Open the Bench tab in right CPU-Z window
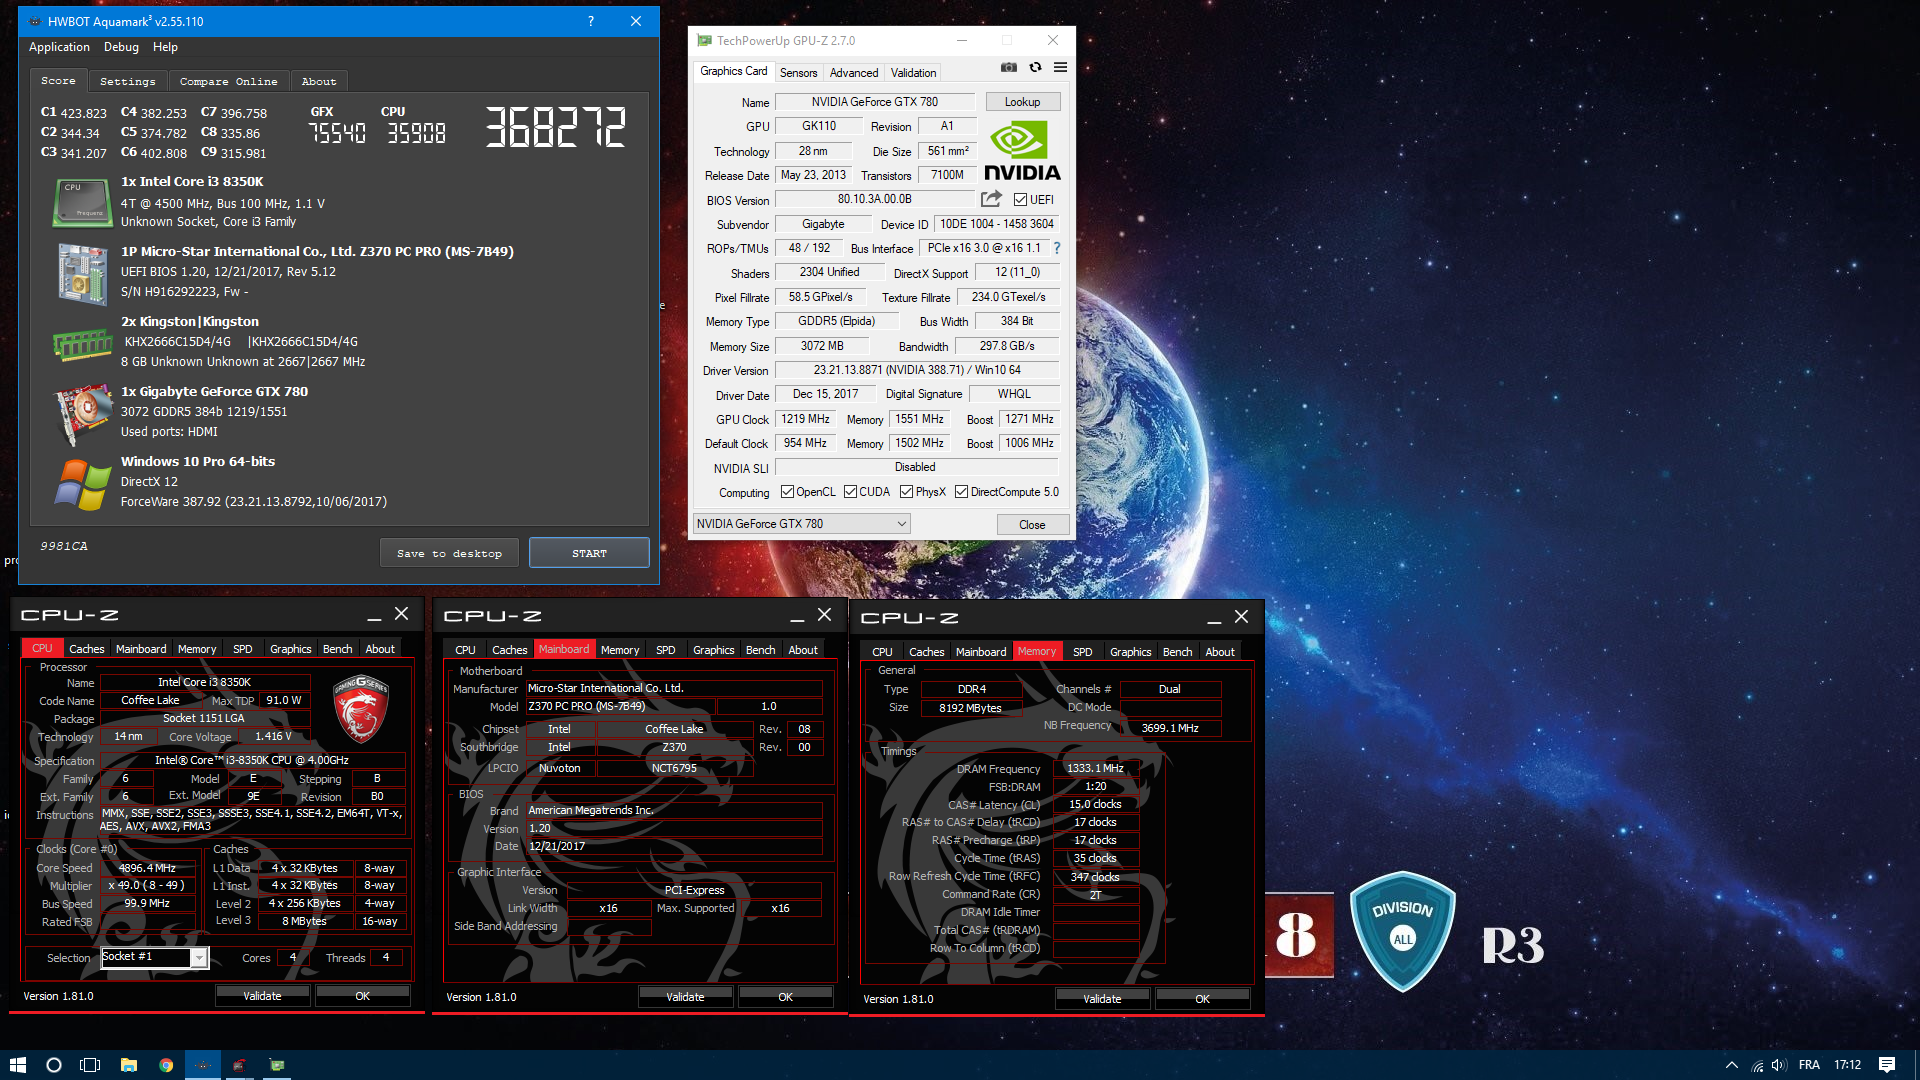Screen dimensions: 1920x1080 (x=1177, y=652)
